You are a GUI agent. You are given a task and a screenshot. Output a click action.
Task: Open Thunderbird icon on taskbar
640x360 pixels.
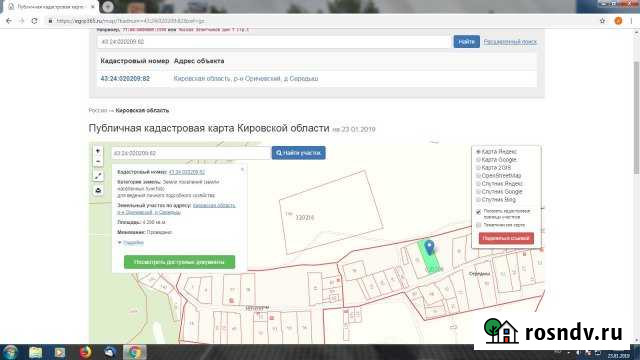coord(110,352)
